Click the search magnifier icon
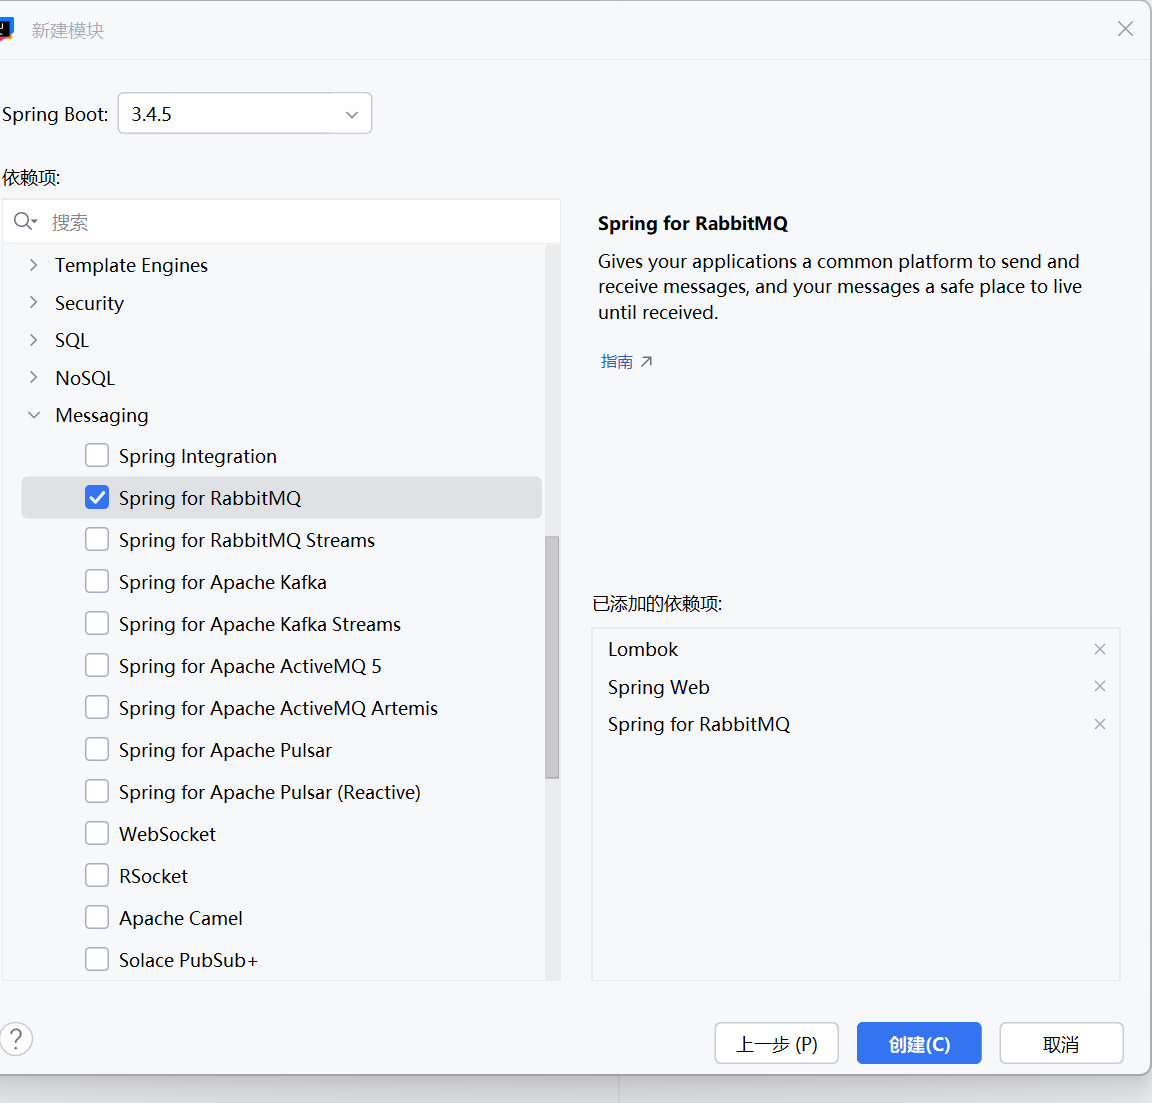Viewport: 1152px width, 1103px height. tap(24, 221)
